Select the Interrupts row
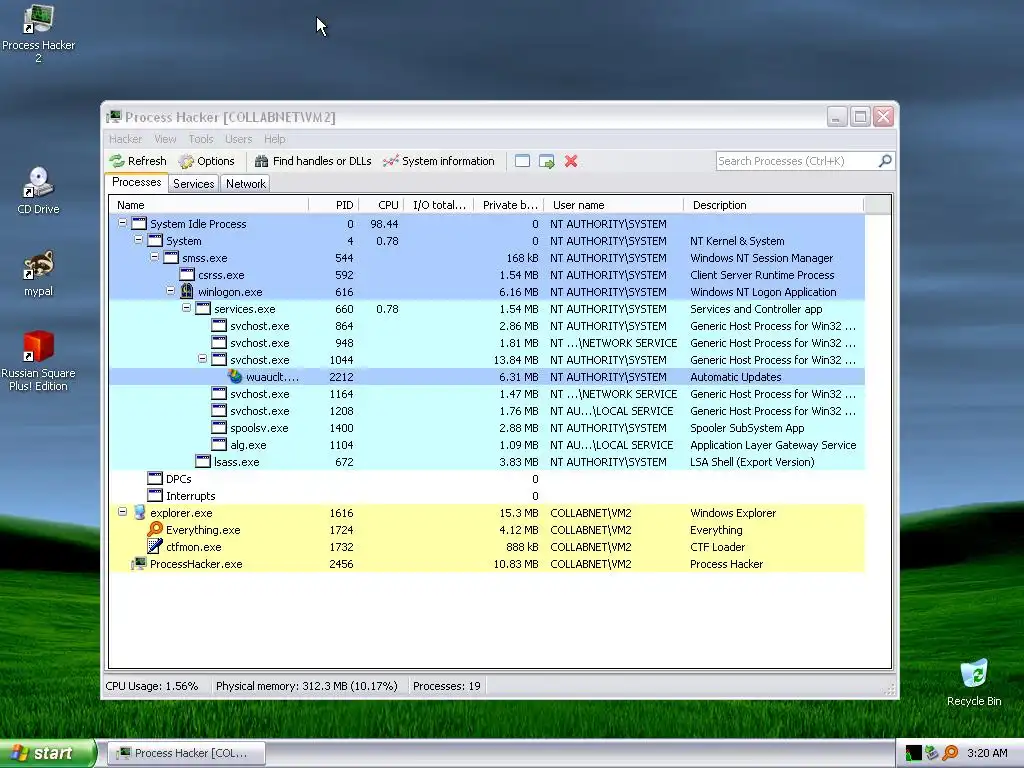This screenshot has width=1024, height=768. point(487,495)
